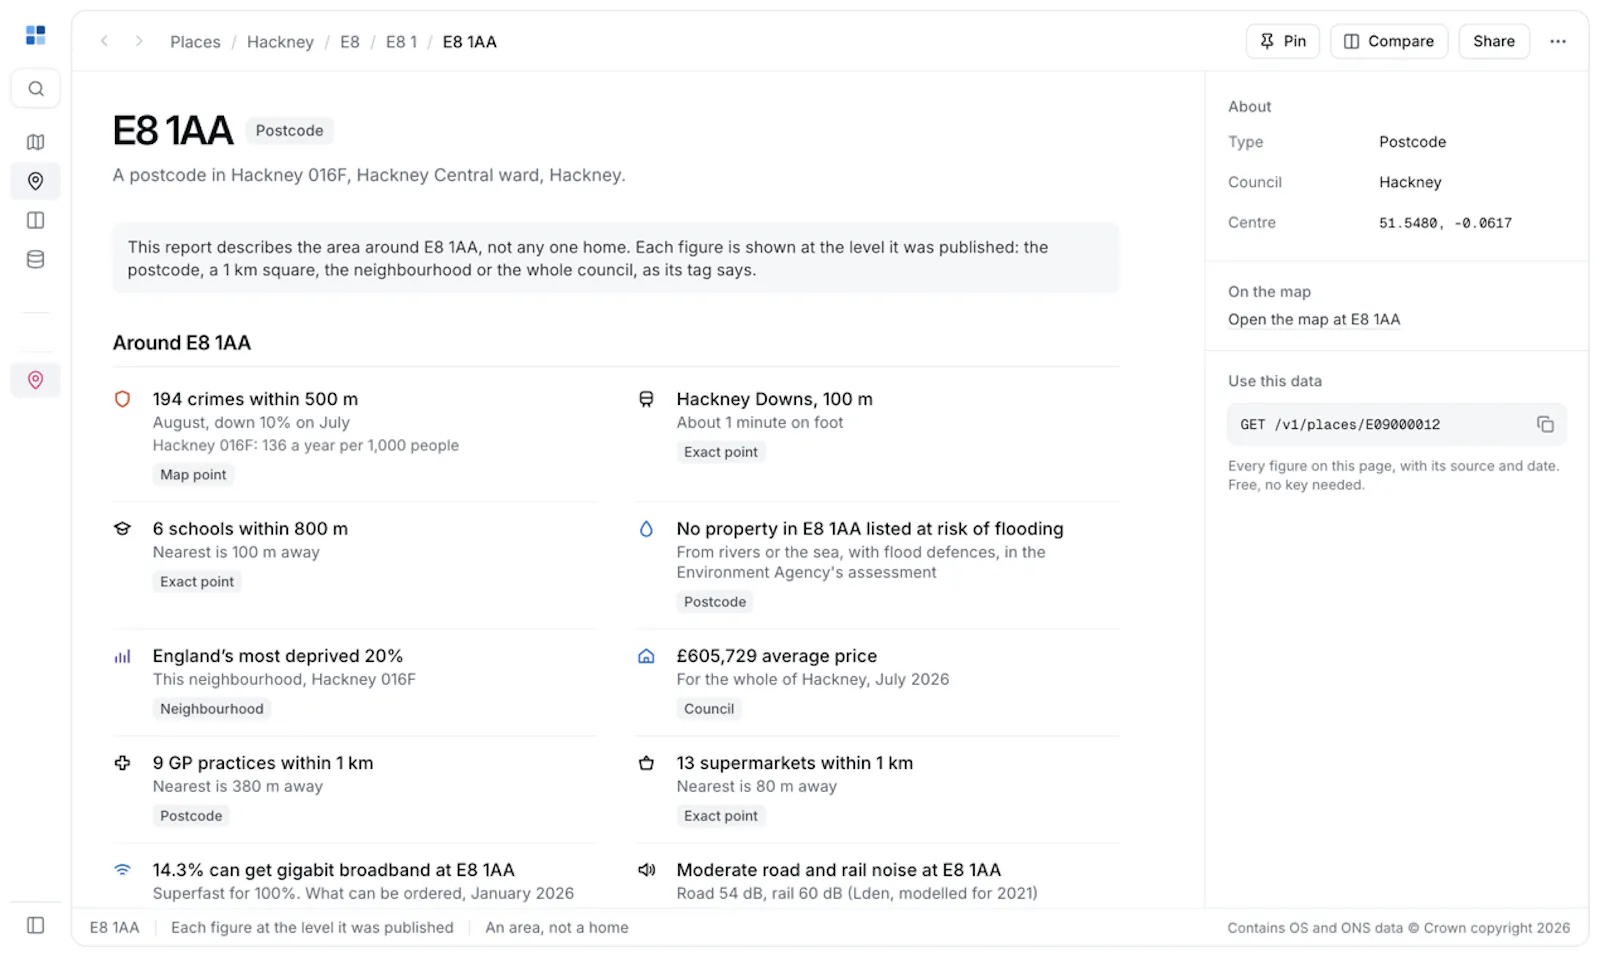Navigate to E8 1 in the breadcrumb
Screen dimensions: 1600x957
point(401,42)
